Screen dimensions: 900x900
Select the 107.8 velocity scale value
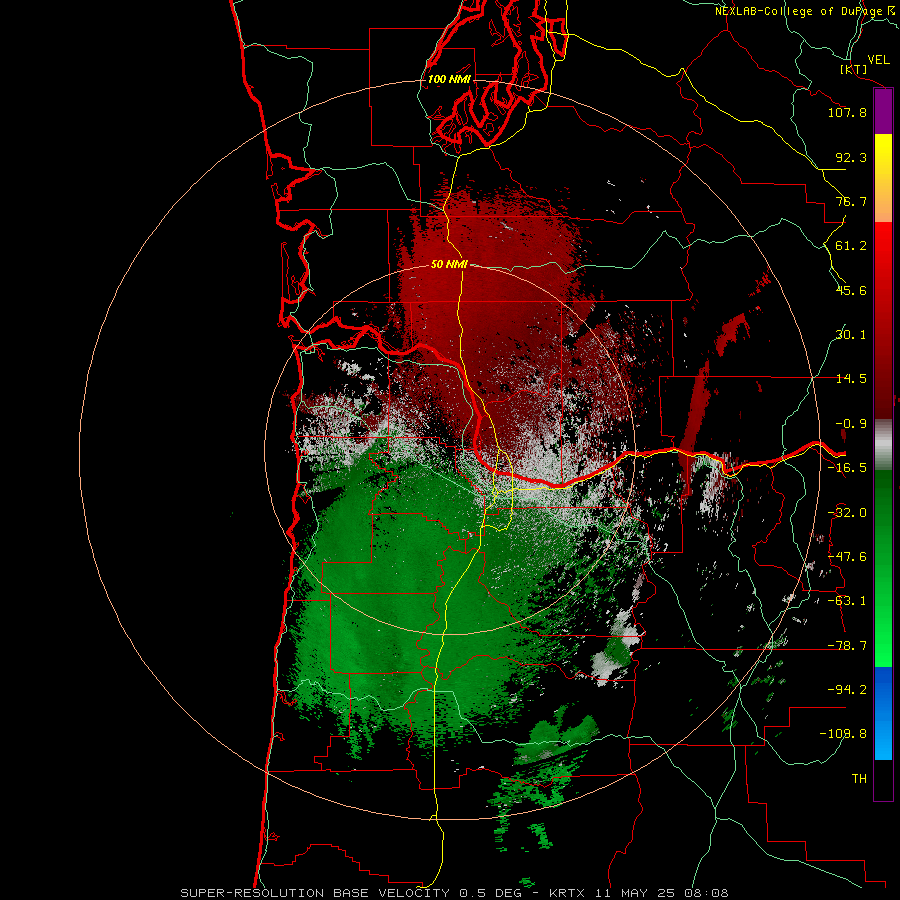tap(847, 112)
